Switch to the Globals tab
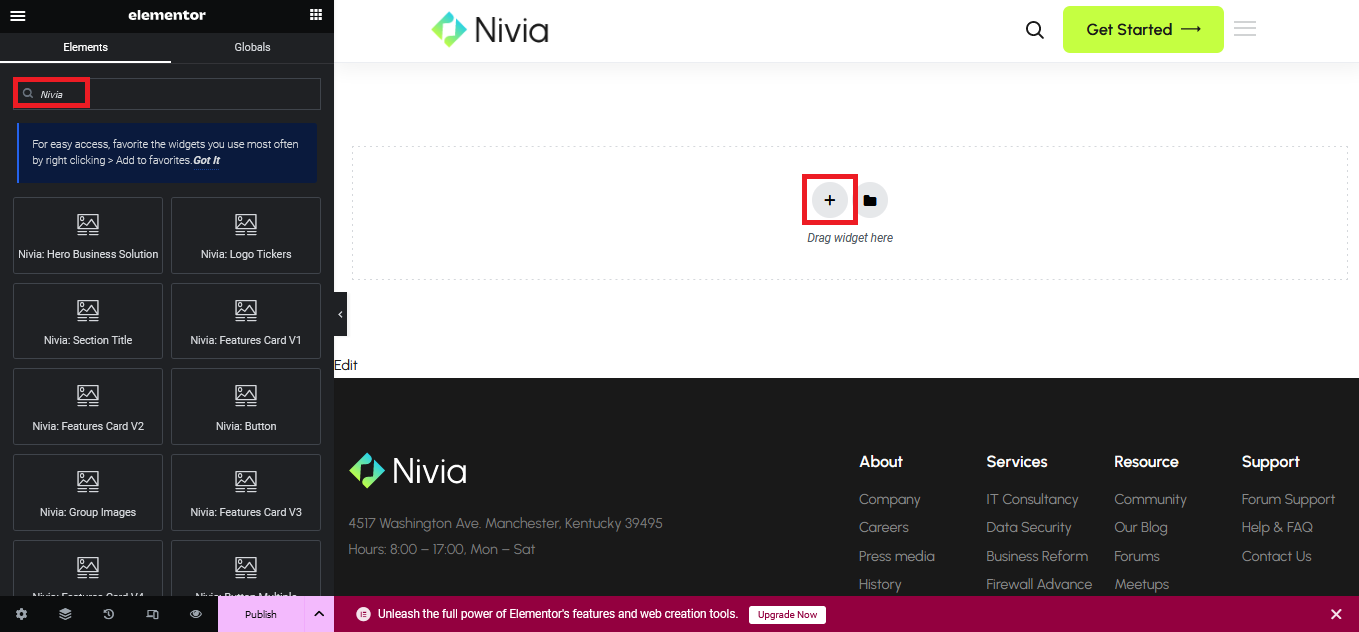 click(x=252, y=47)
